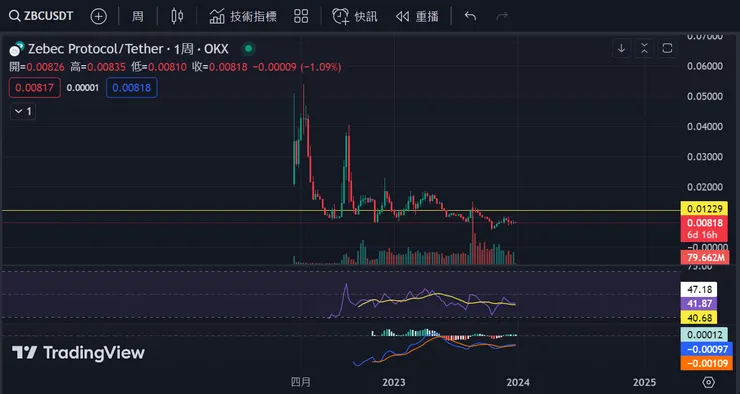Click the 79.662M volume label

tap(705, 258)
